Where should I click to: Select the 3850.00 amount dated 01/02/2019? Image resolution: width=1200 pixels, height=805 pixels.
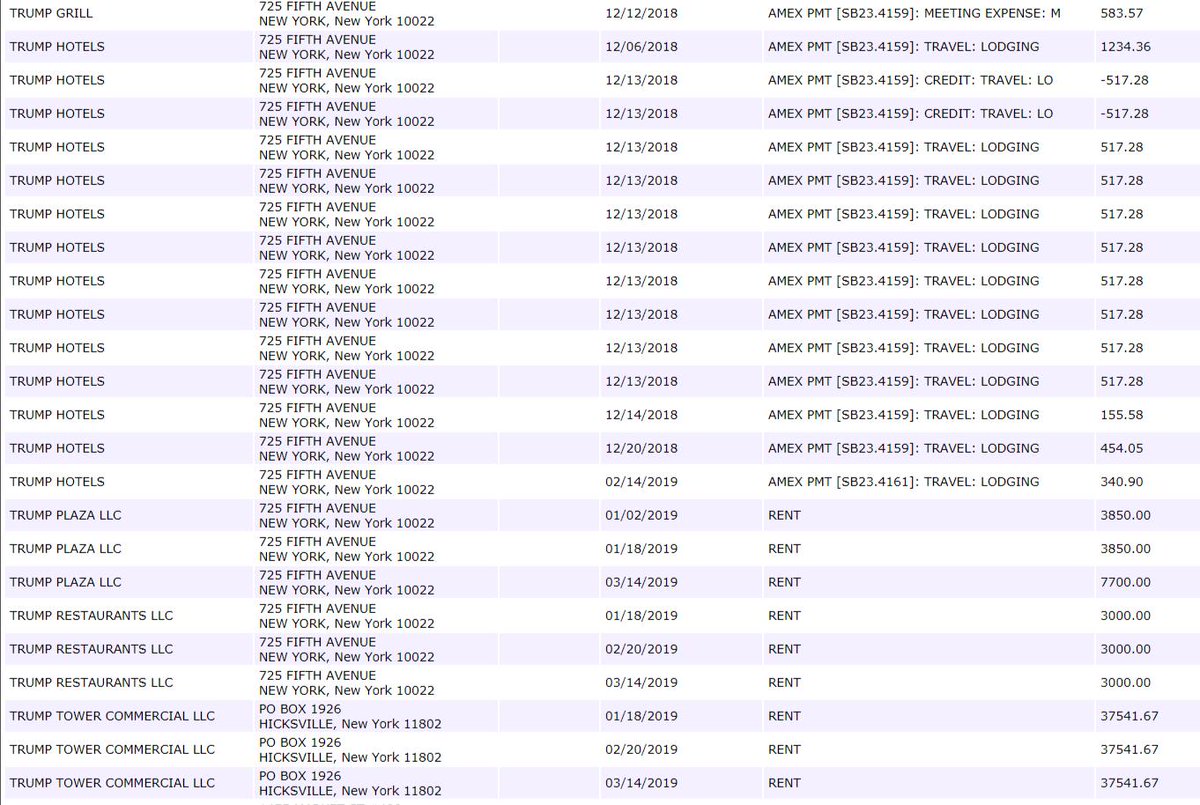[1125, 516]
